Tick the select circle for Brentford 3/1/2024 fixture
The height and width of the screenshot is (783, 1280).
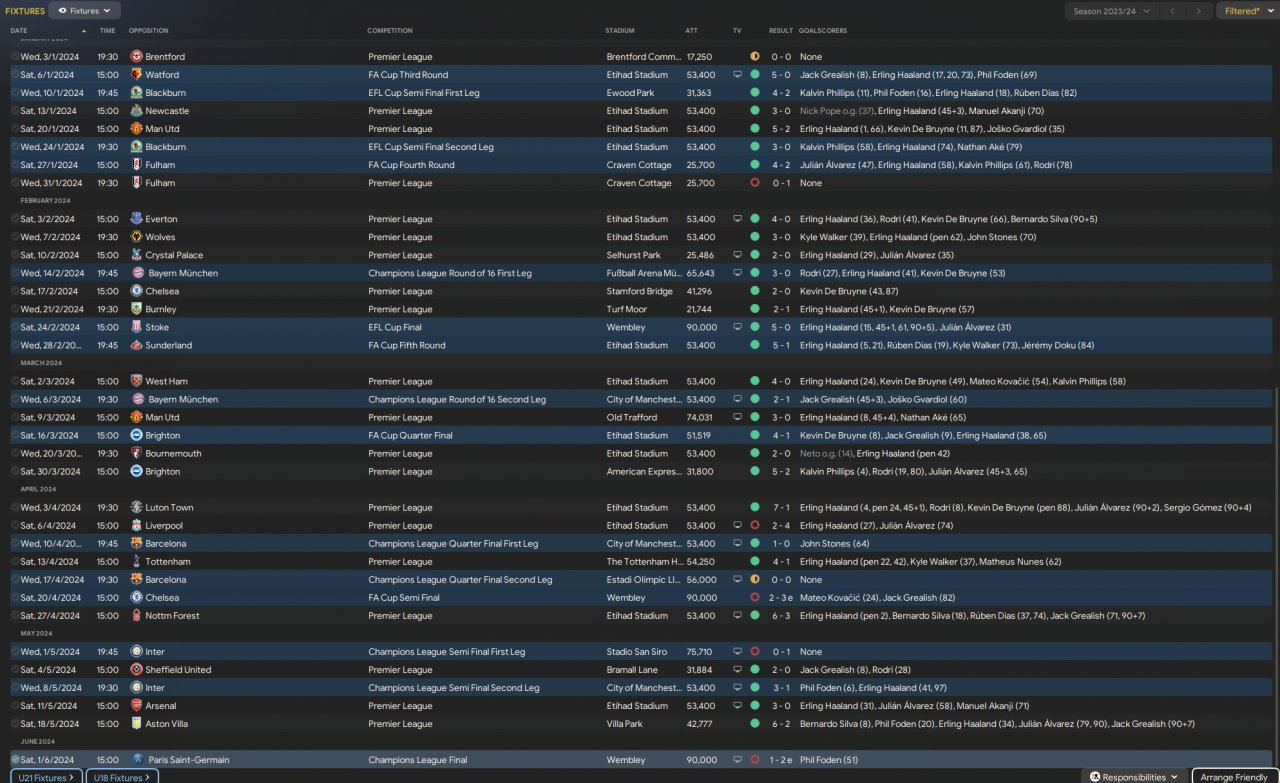point(15,57)
